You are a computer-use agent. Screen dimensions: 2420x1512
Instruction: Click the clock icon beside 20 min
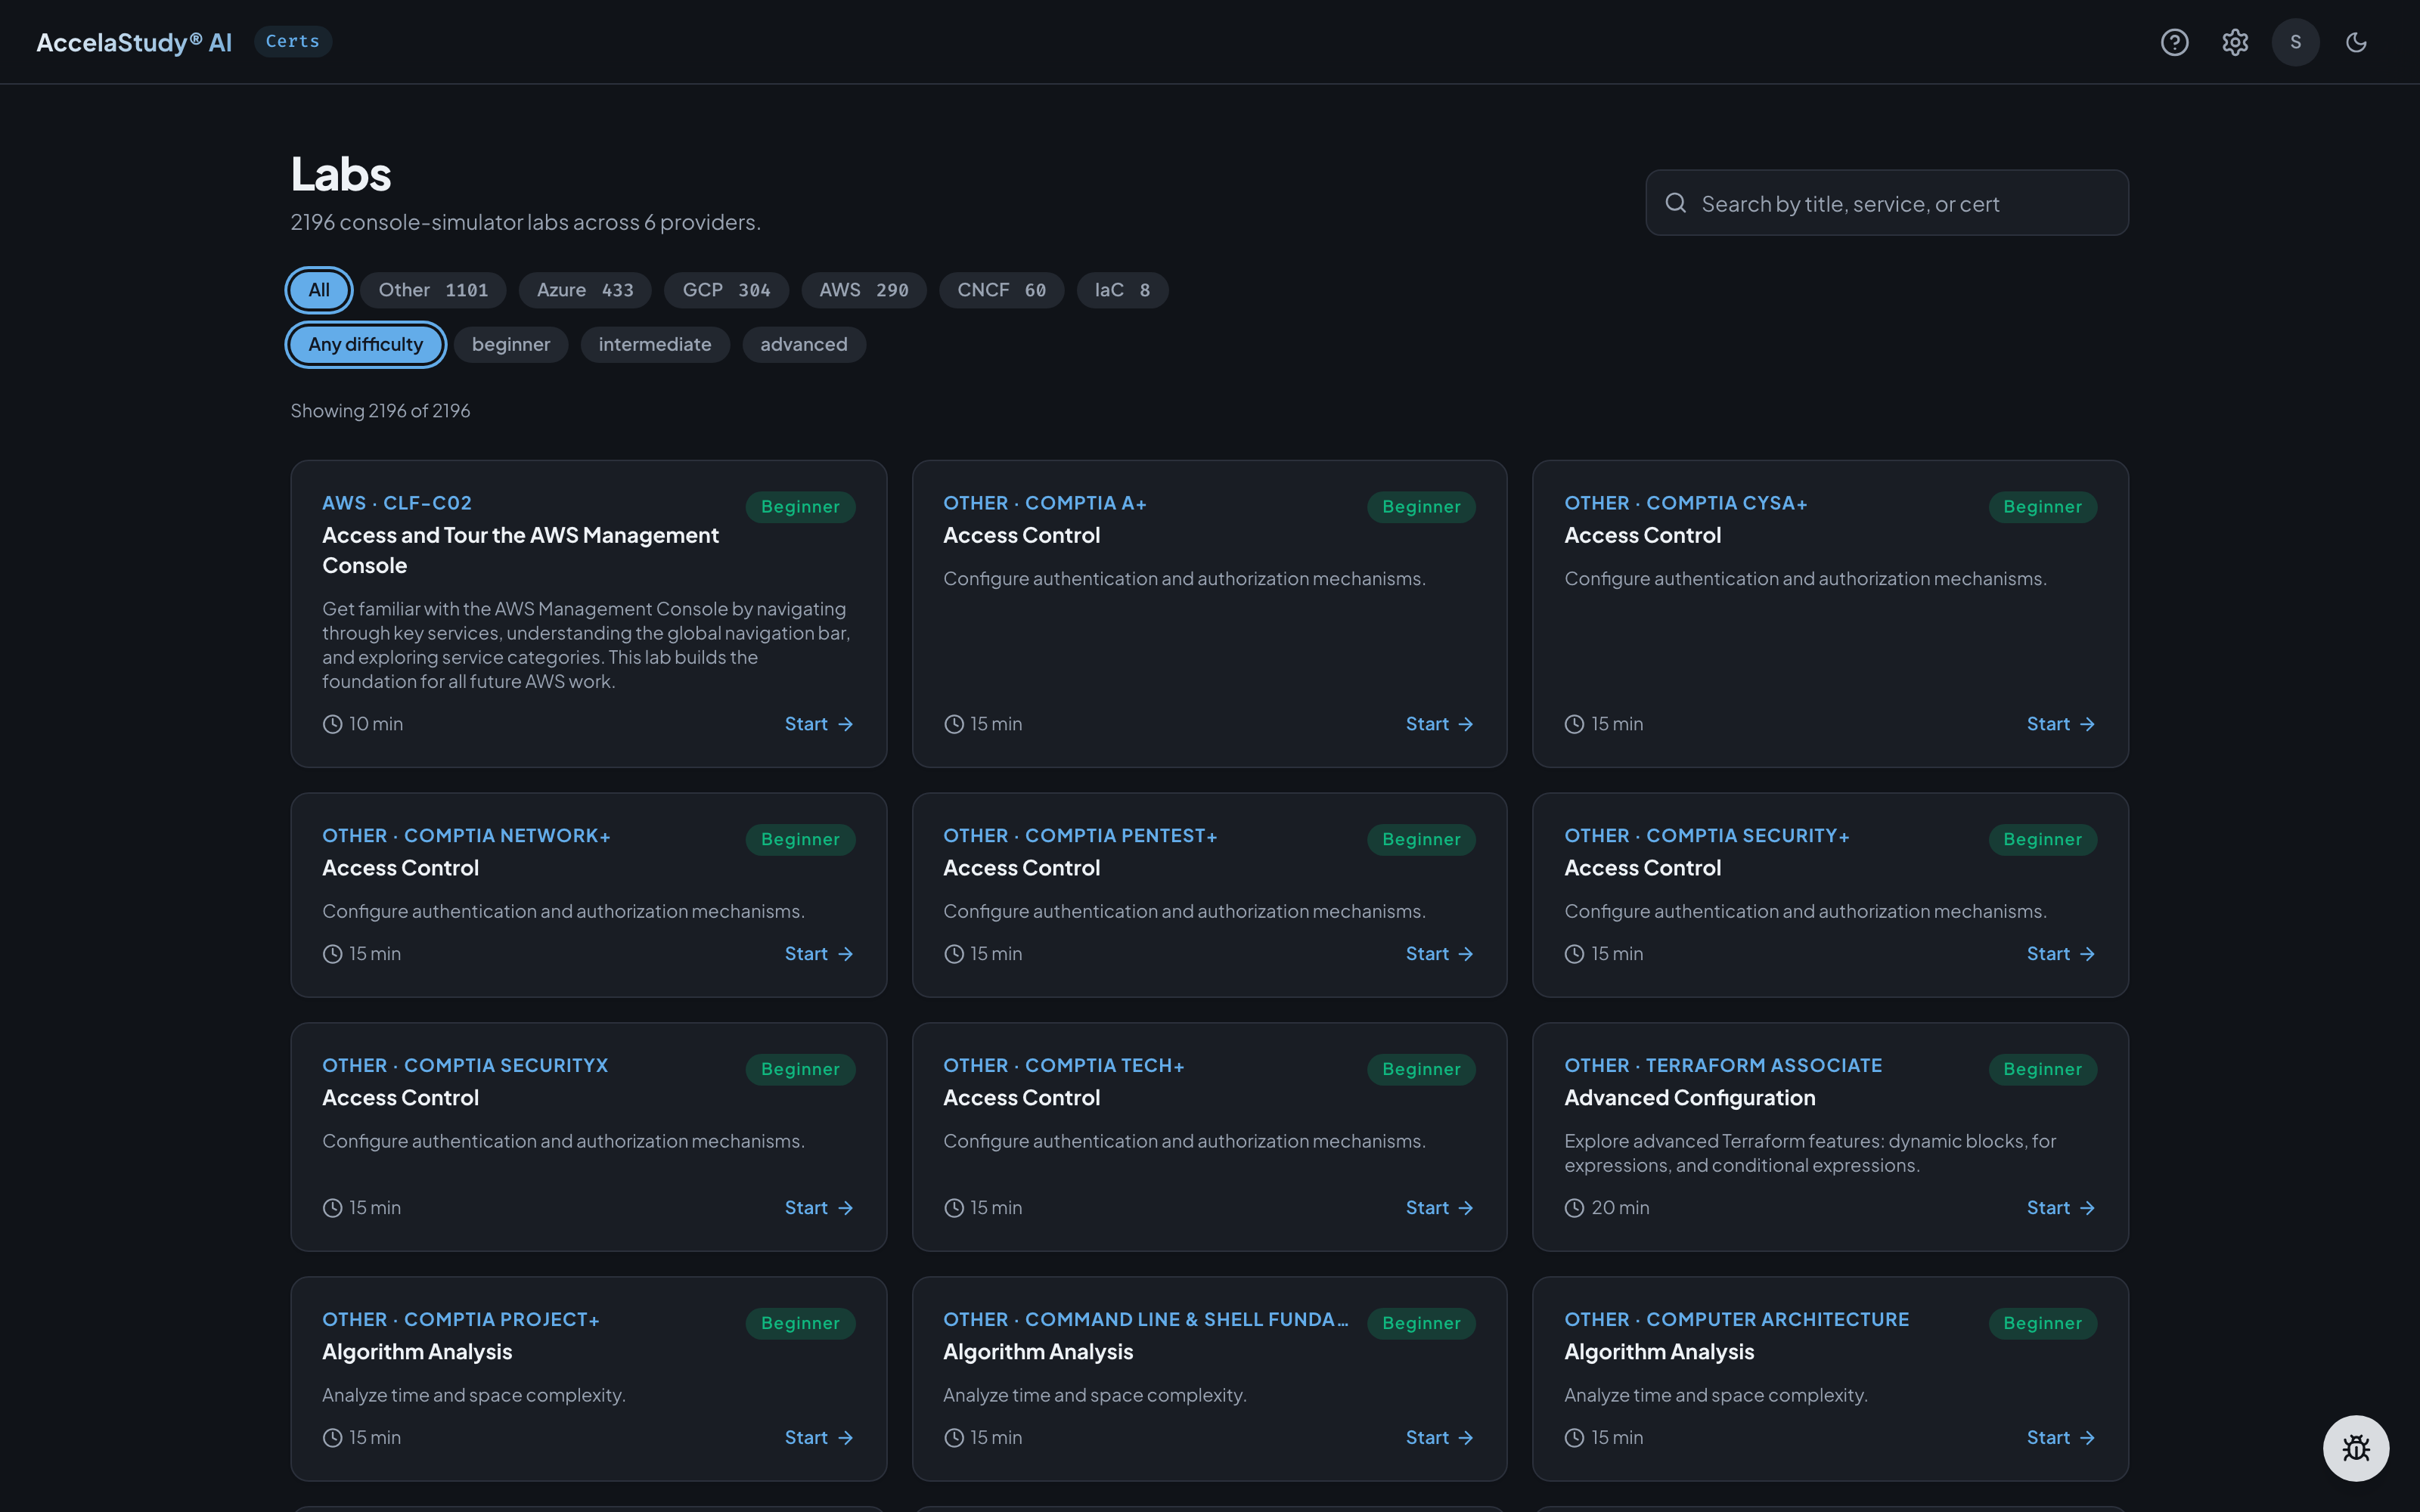point(1575,1208)
